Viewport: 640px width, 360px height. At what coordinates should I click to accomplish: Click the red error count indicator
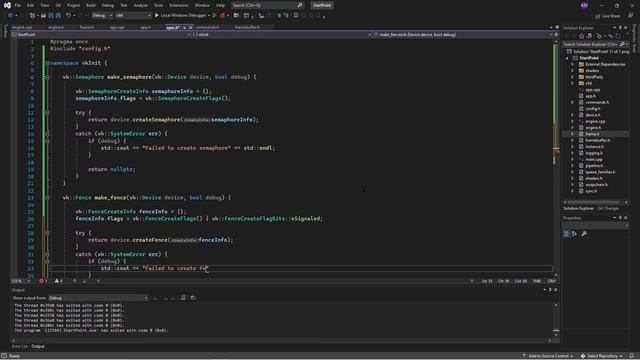[43, 281]
